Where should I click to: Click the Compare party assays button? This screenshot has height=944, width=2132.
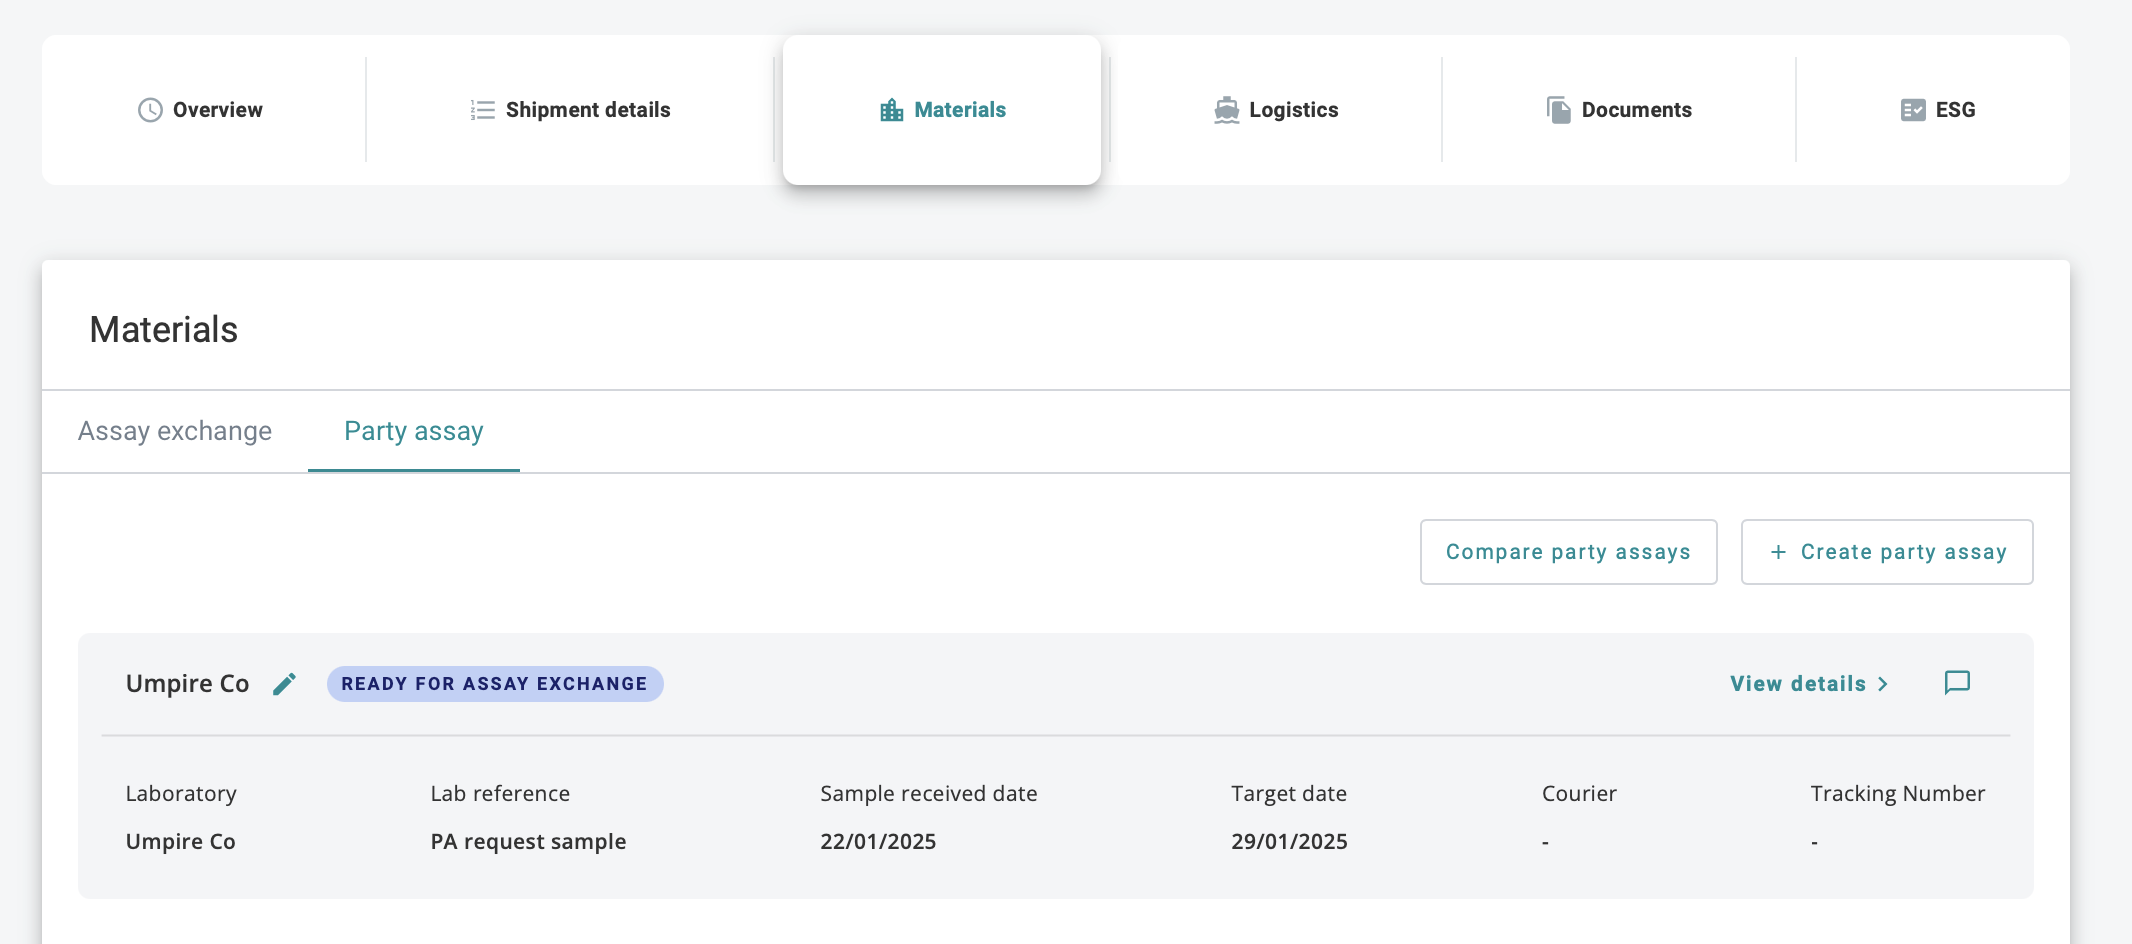click(x=1568, y=552)
